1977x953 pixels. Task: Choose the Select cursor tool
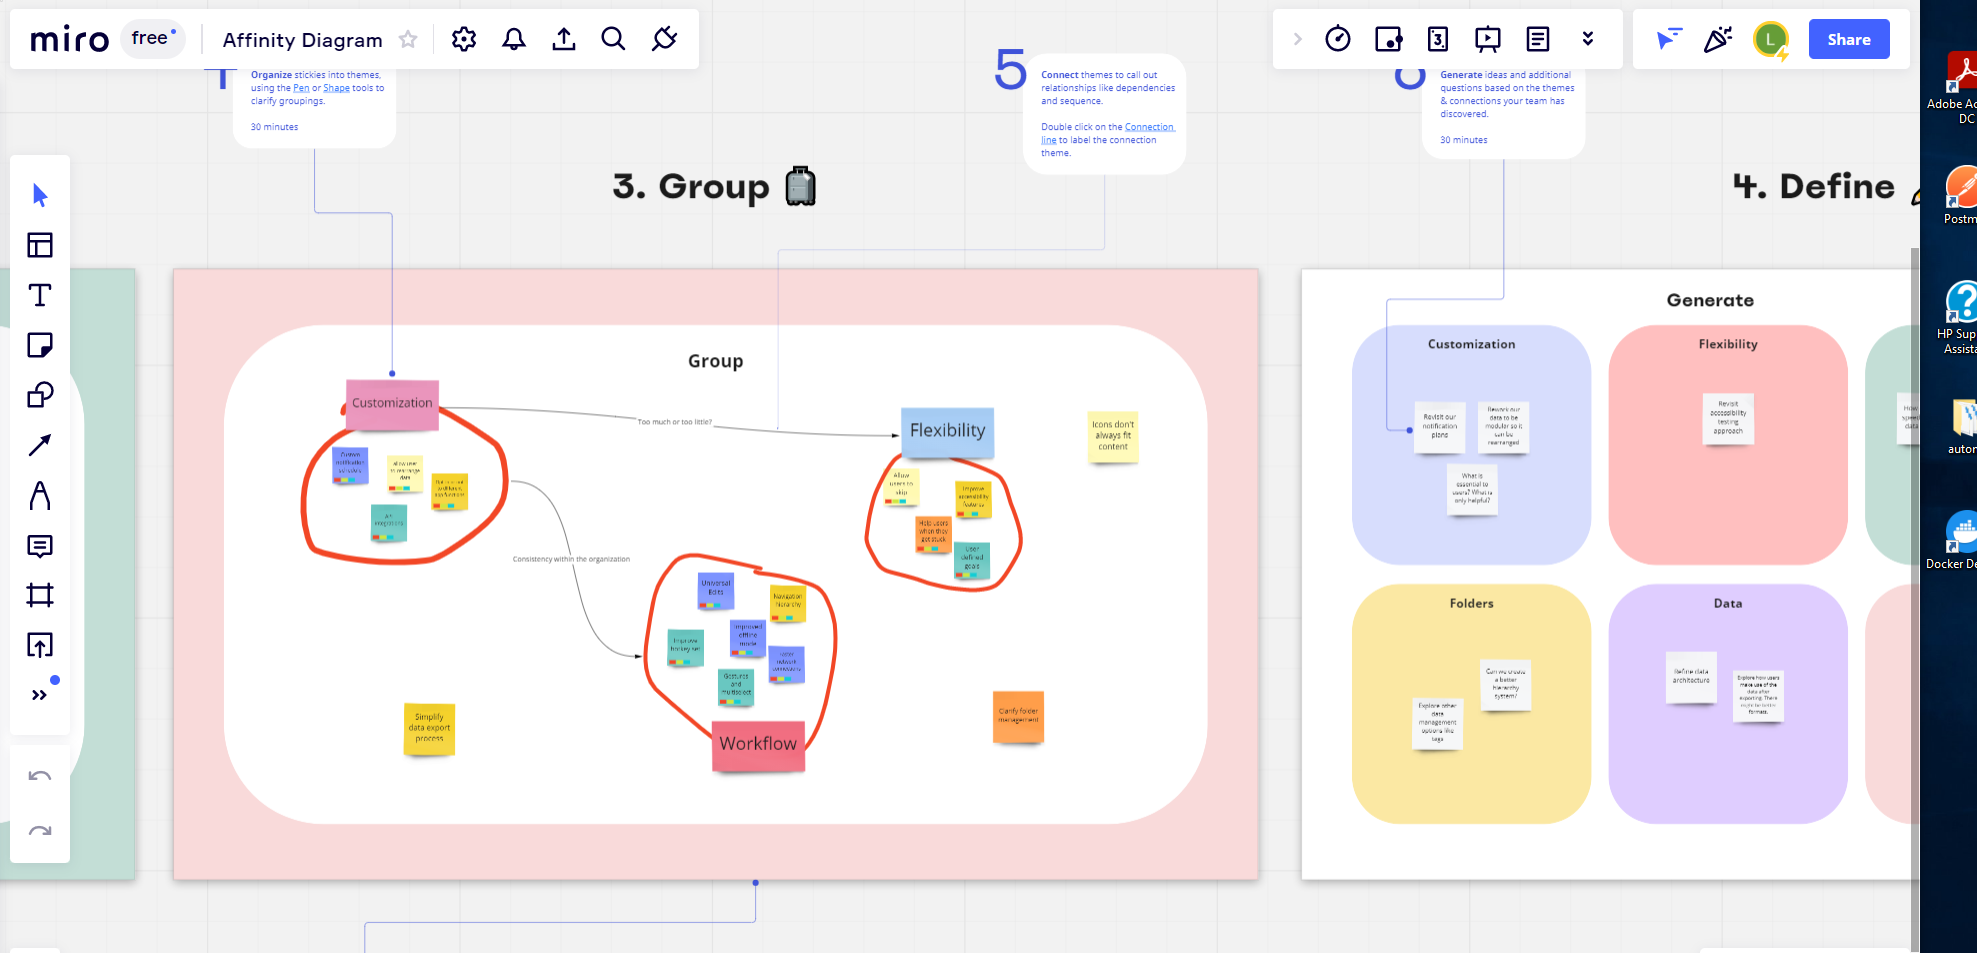click(x=40, y=195)
